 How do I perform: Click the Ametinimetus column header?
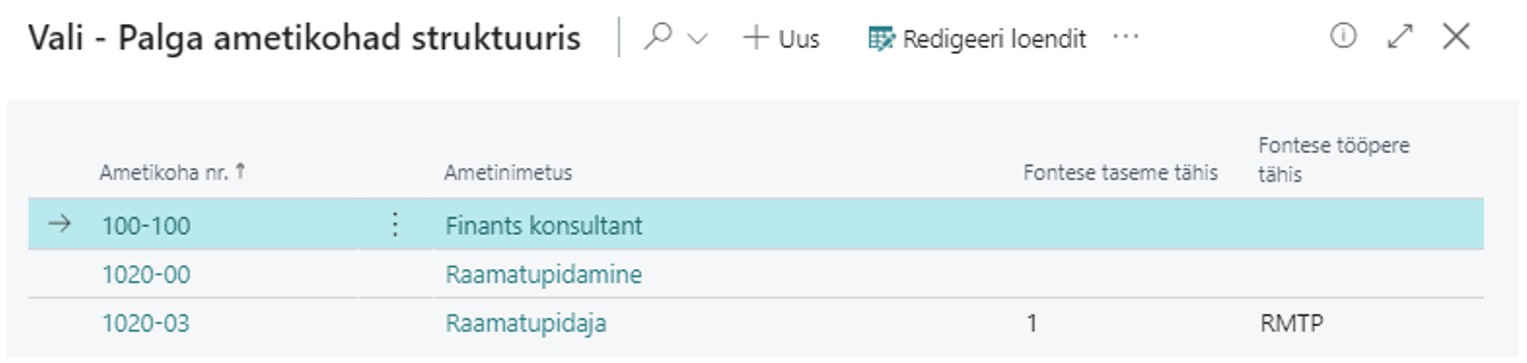[508, 172]
